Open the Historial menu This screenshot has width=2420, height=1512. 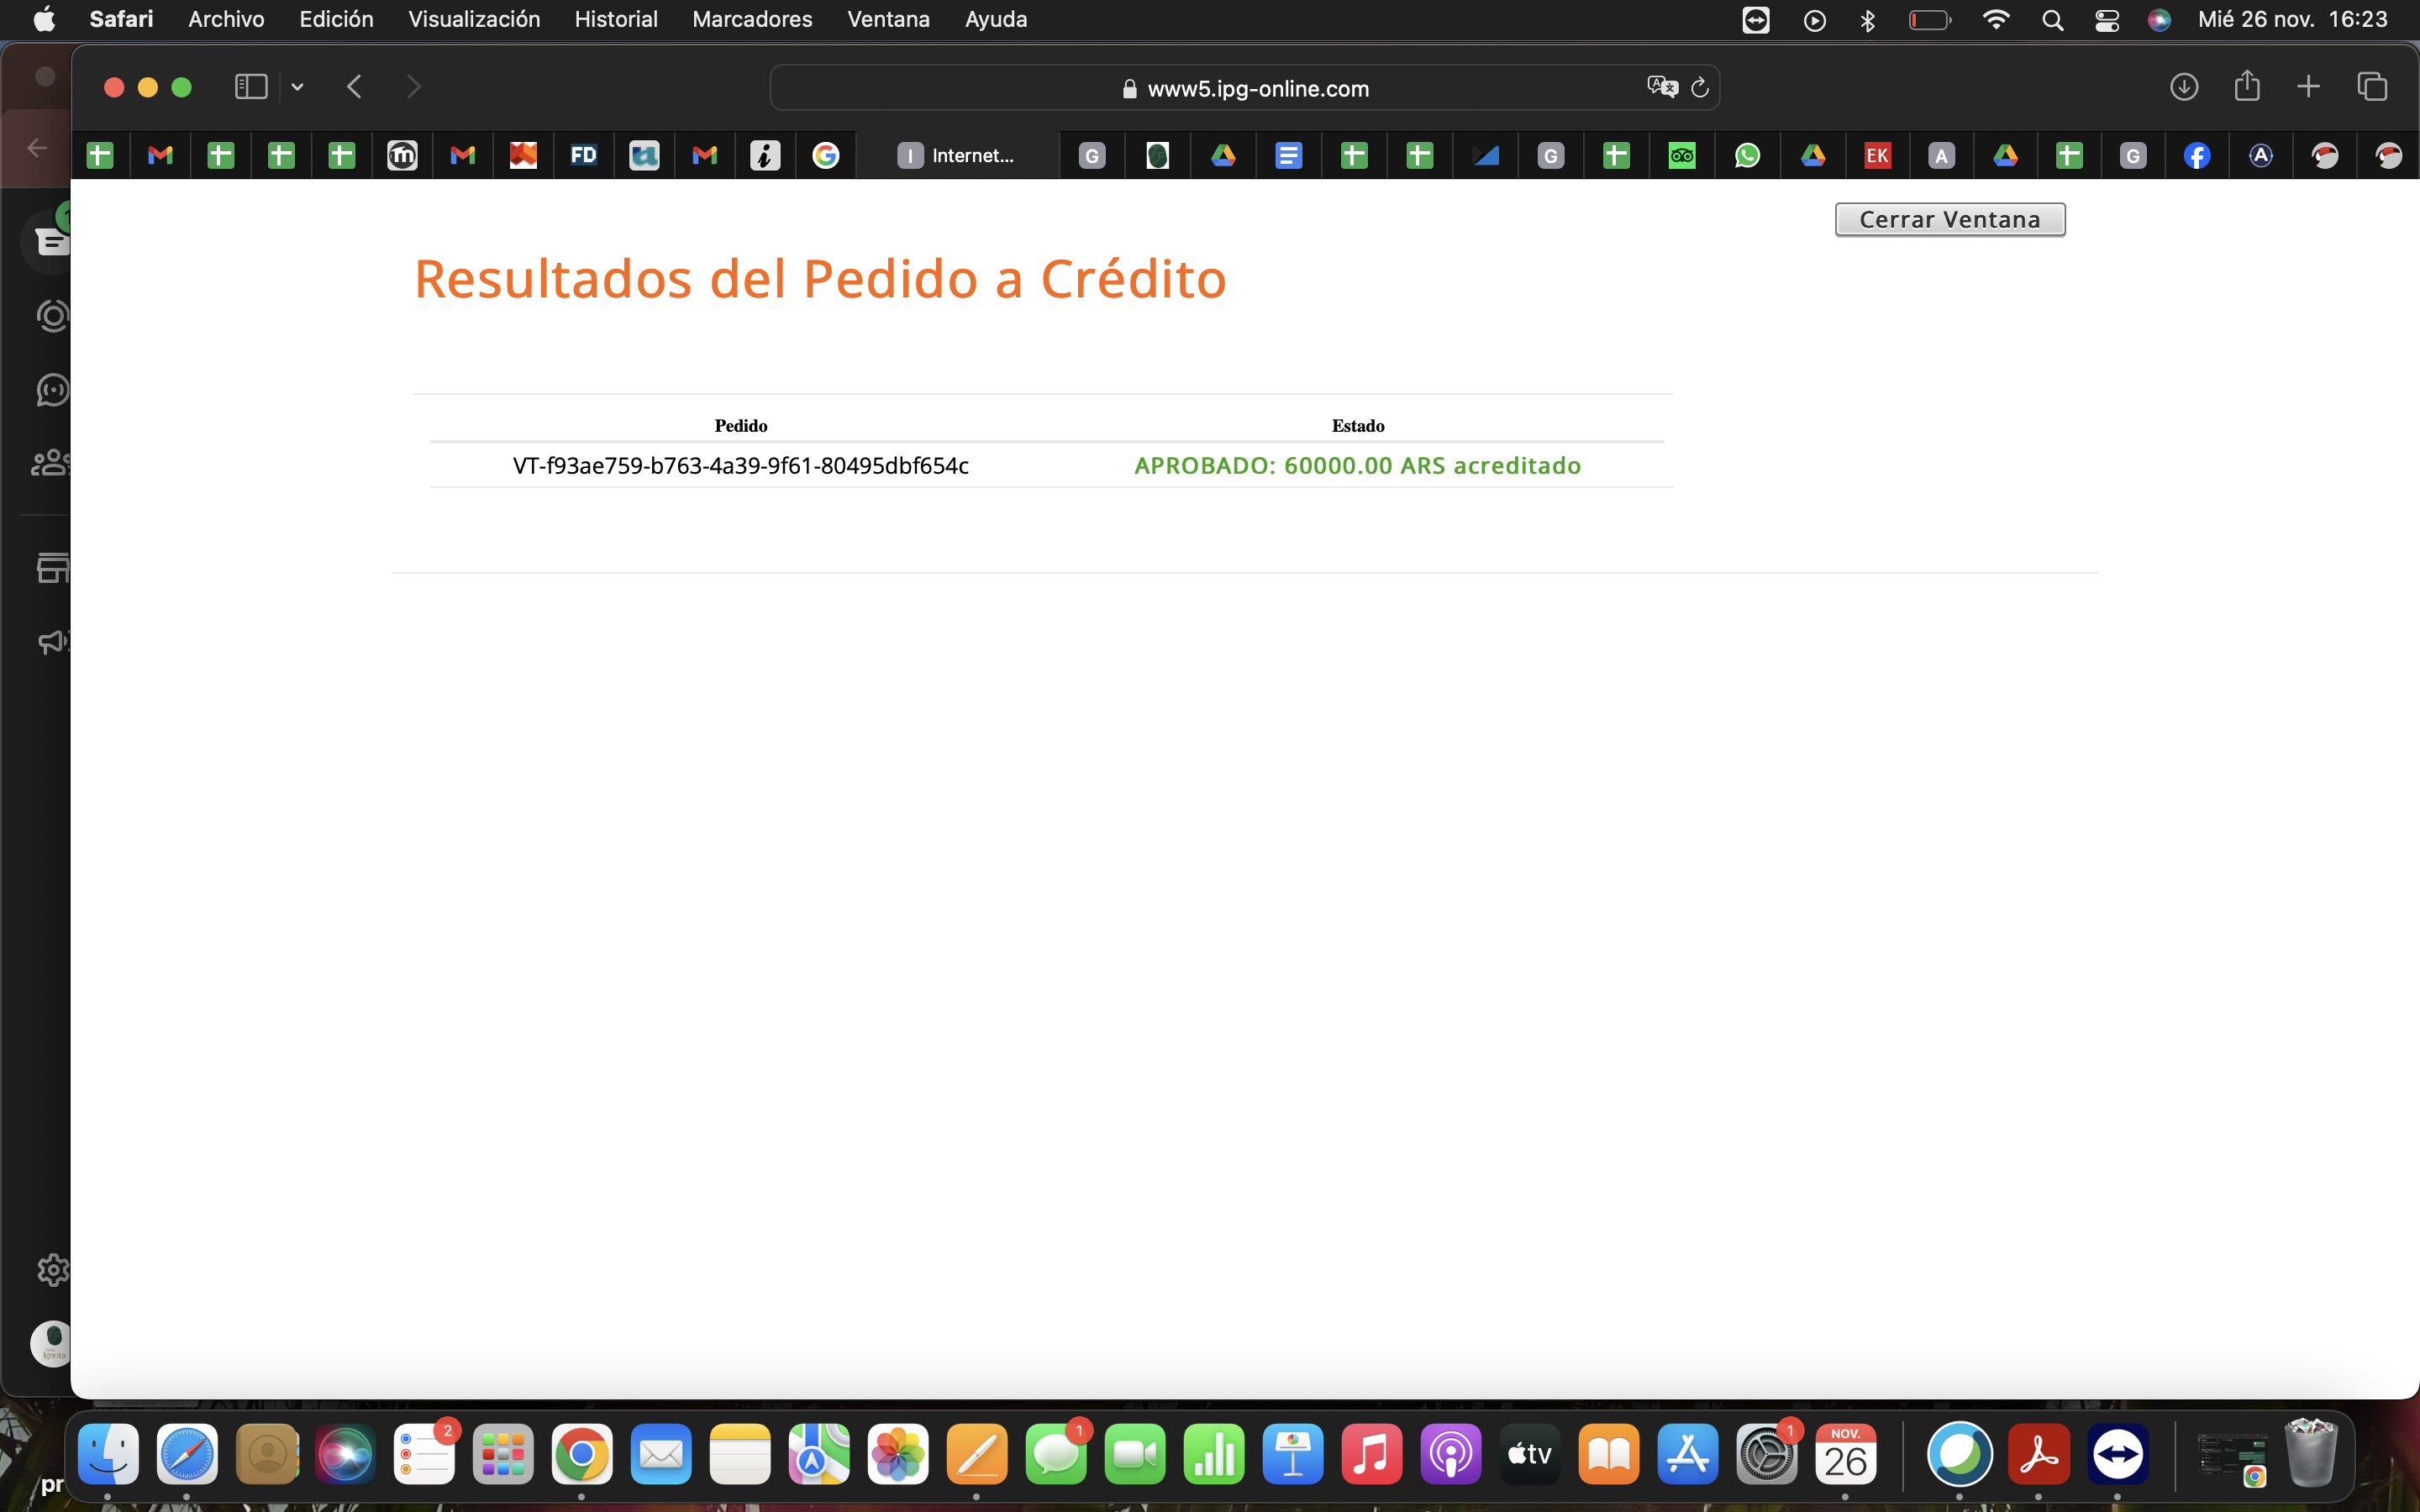tap(616, 19)
